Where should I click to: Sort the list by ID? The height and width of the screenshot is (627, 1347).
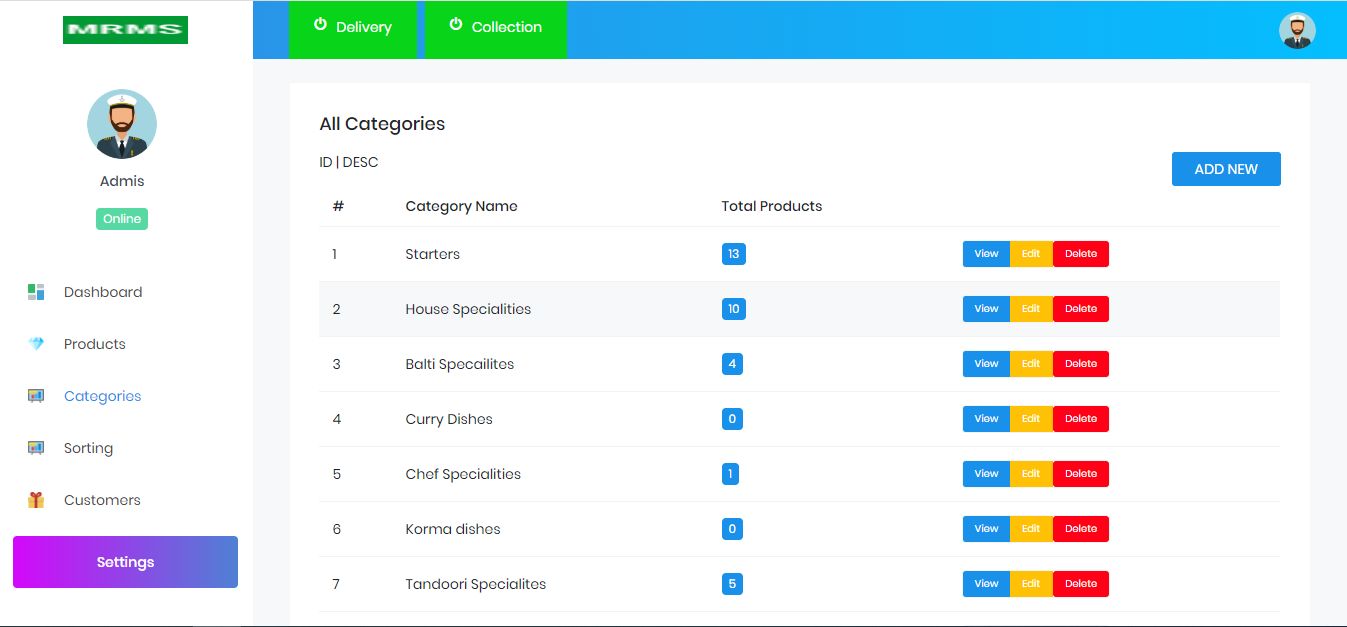pos(325,162)
